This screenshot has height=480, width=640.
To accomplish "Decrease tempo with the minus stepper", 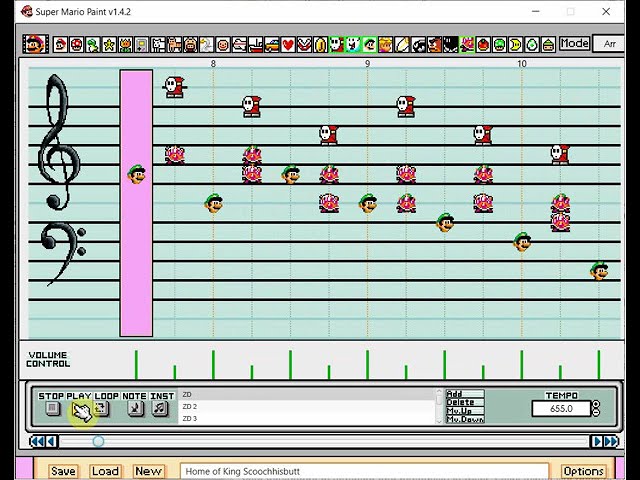I will tap(596, 412).
